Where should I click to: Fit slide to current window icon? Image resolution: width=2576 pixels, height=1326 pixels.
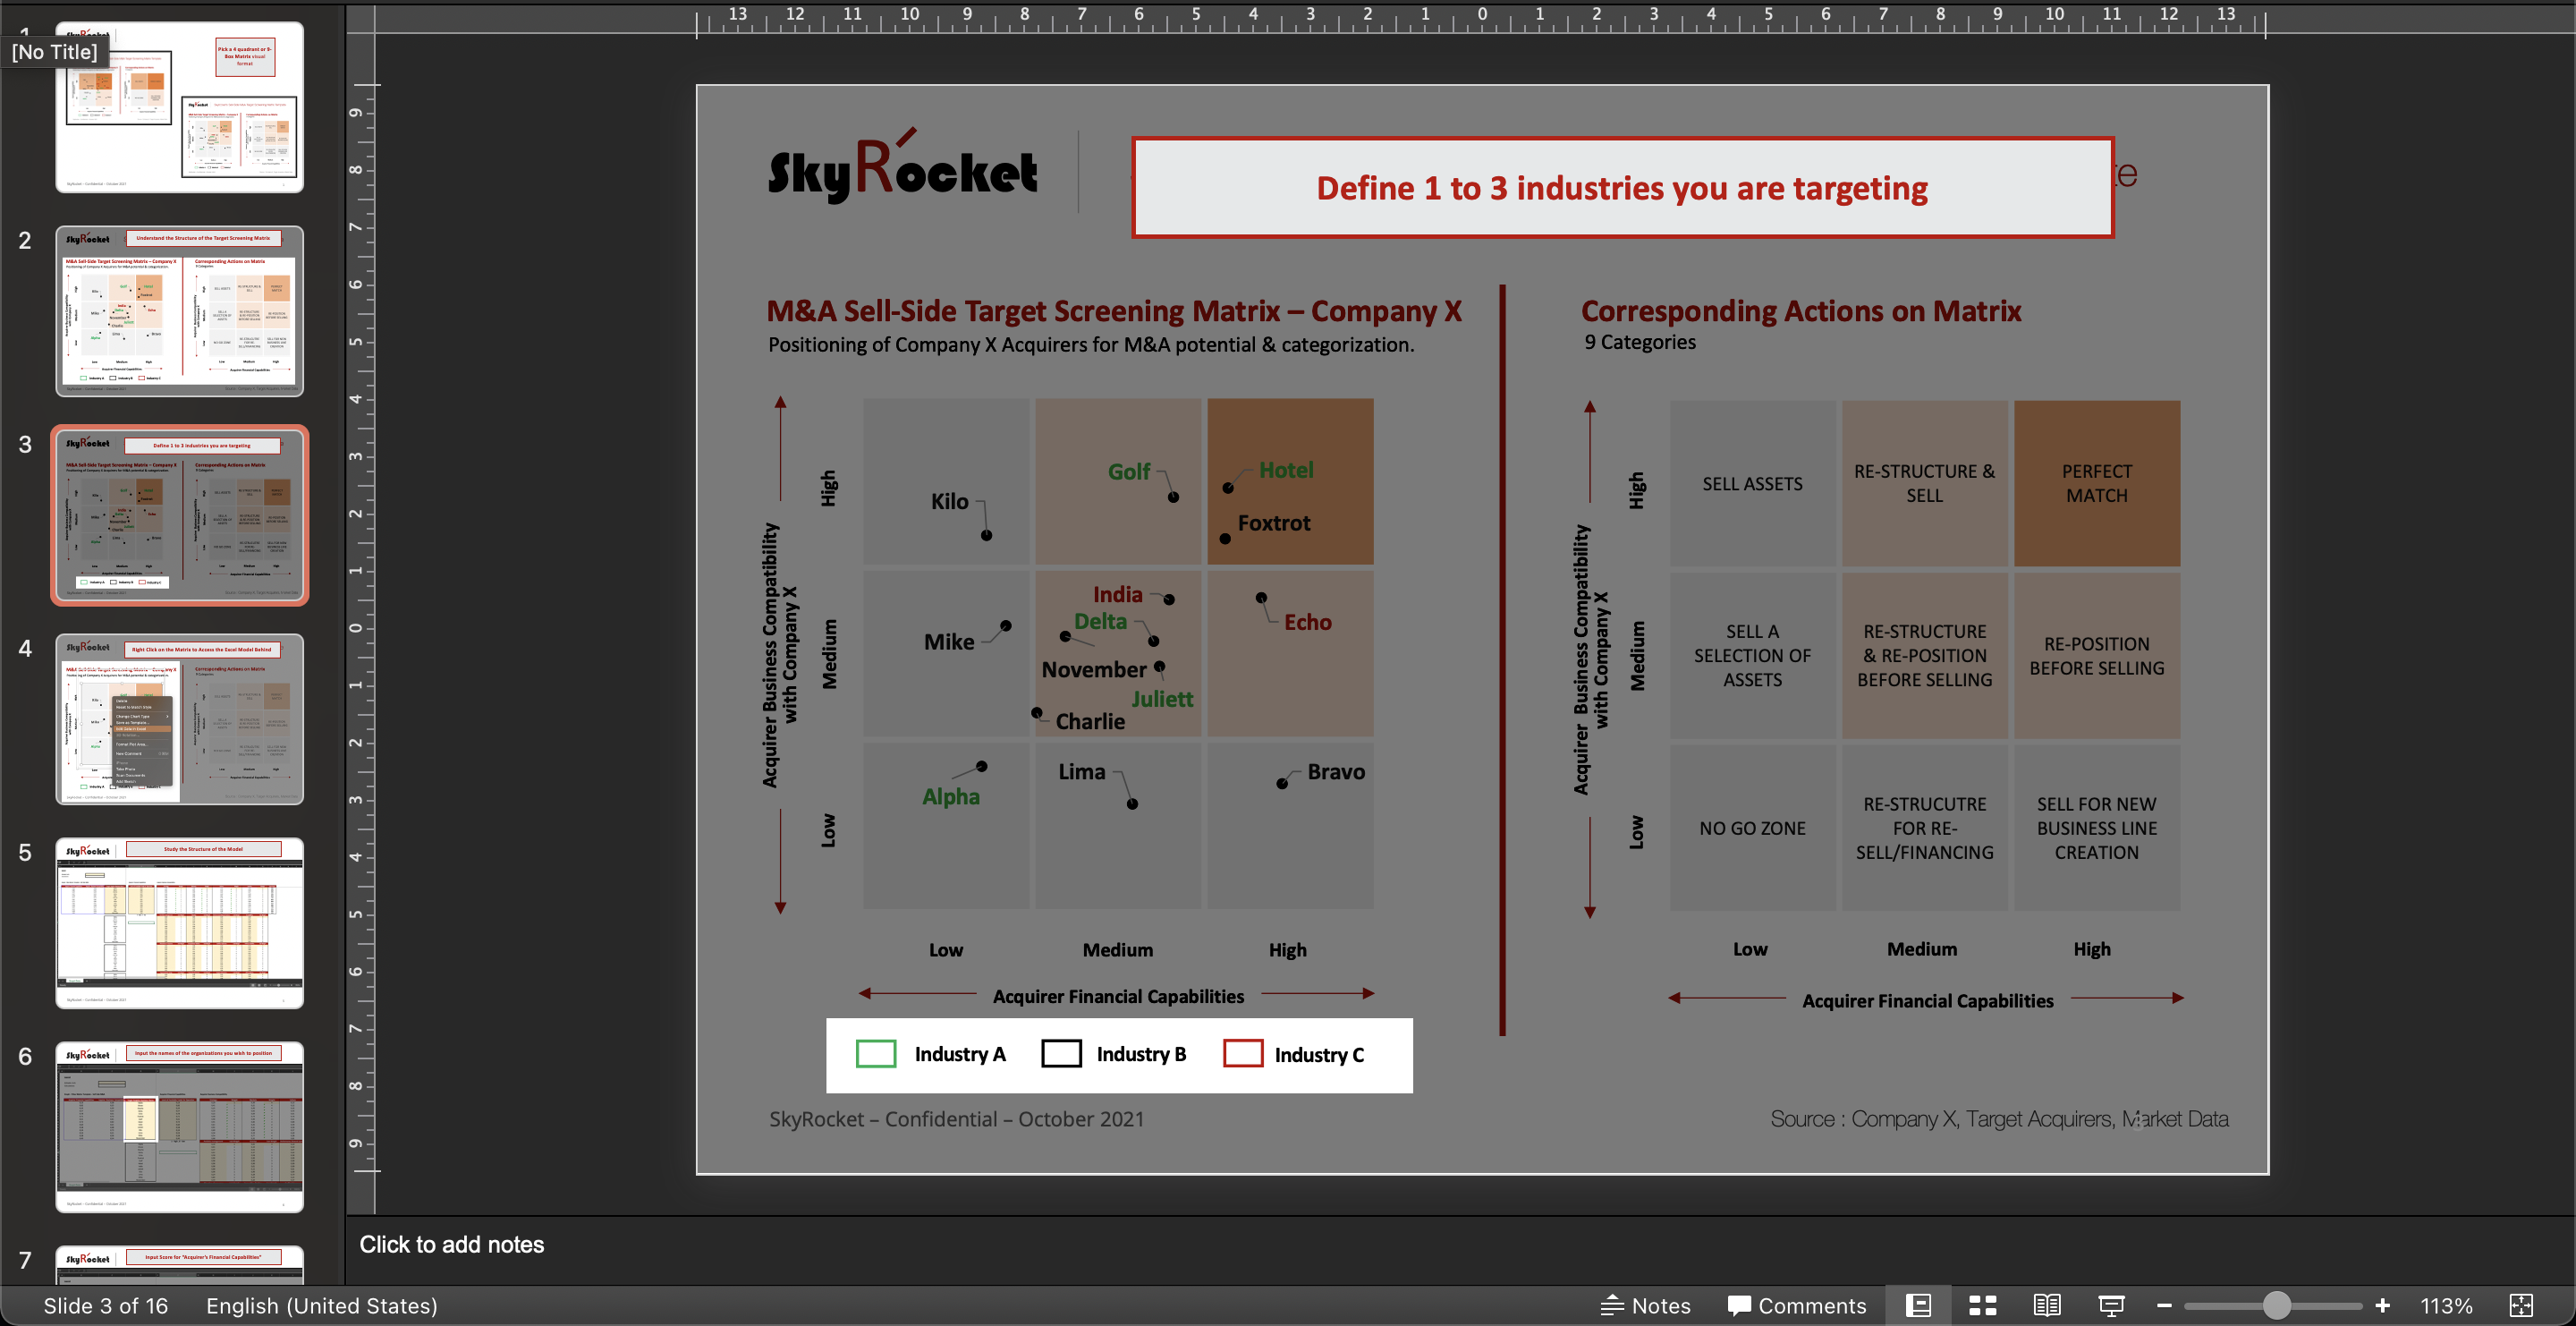pyautogui.click(x=2521, y=1305)
